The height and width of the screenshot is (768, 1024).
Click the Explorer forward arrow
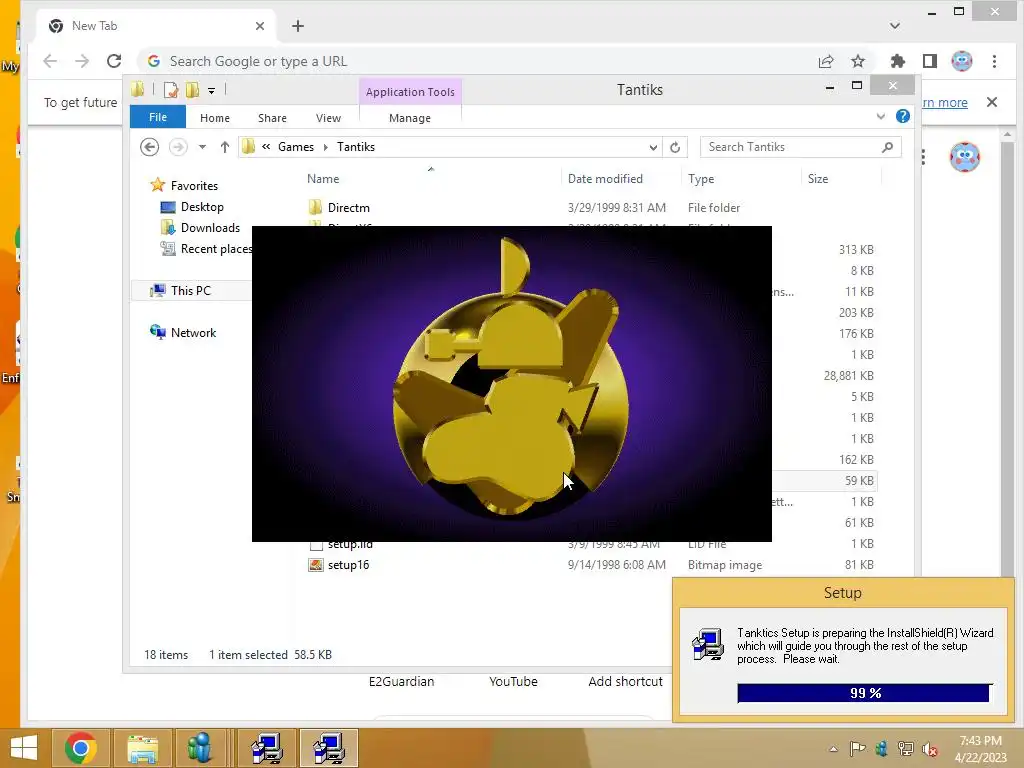click(178, 147)
